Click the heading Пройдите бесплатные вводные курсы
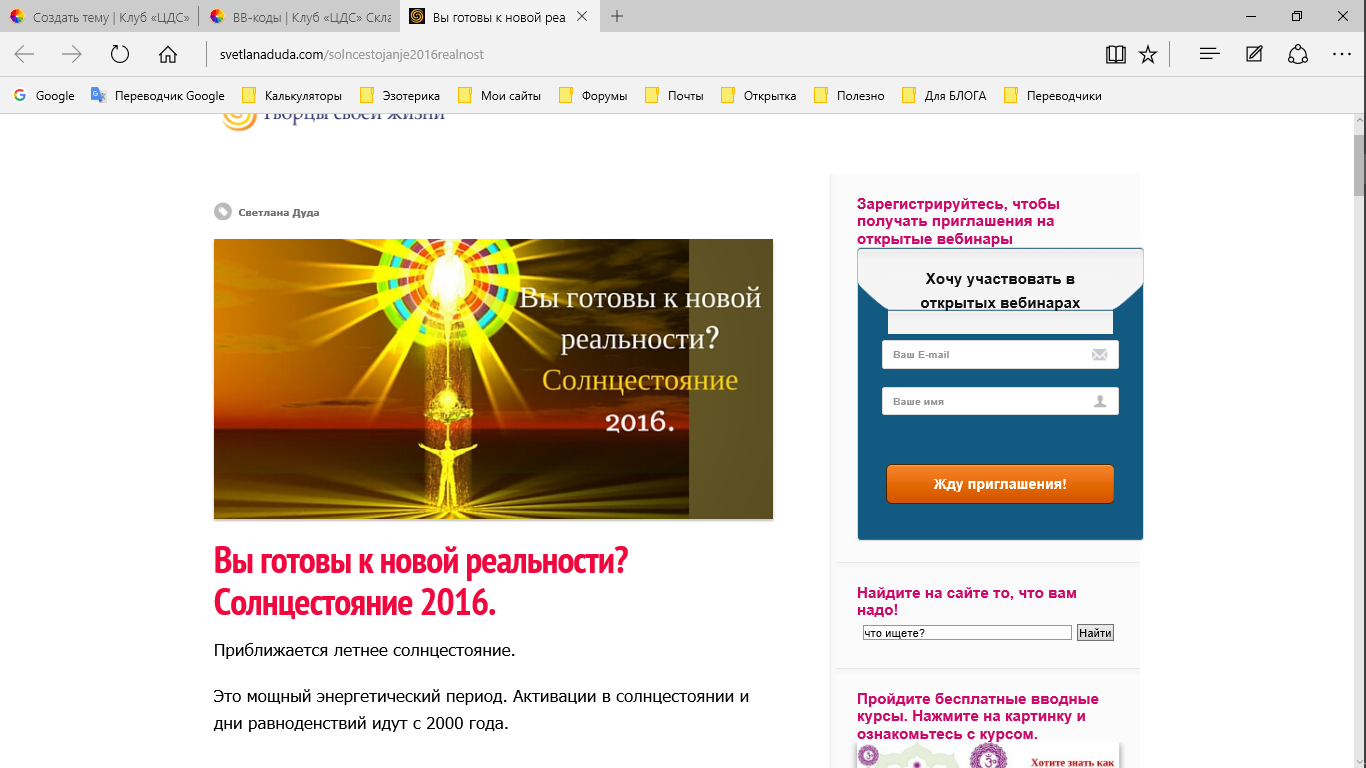1366x768 pixels. pyautogui.click(x=978, y=716)
